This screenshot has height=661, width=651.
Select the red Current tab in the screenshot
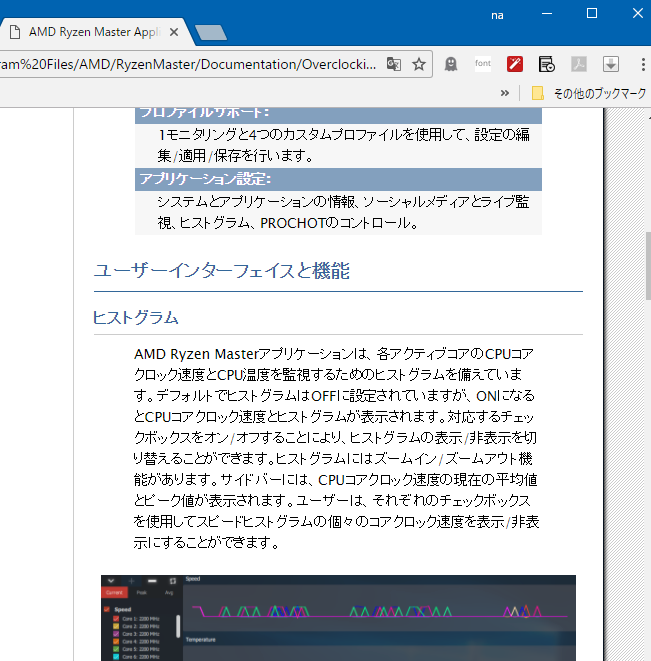[114, 592]
